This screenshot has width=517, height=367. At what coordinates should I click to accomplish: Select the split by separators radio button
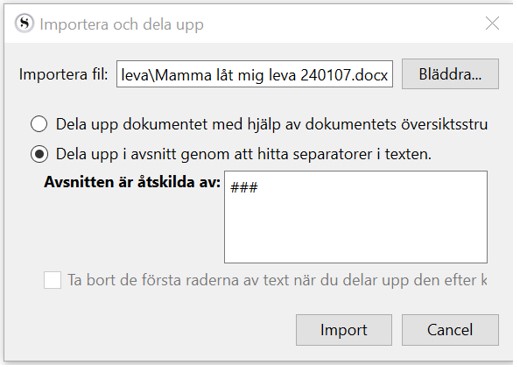[x=39, y=154]
